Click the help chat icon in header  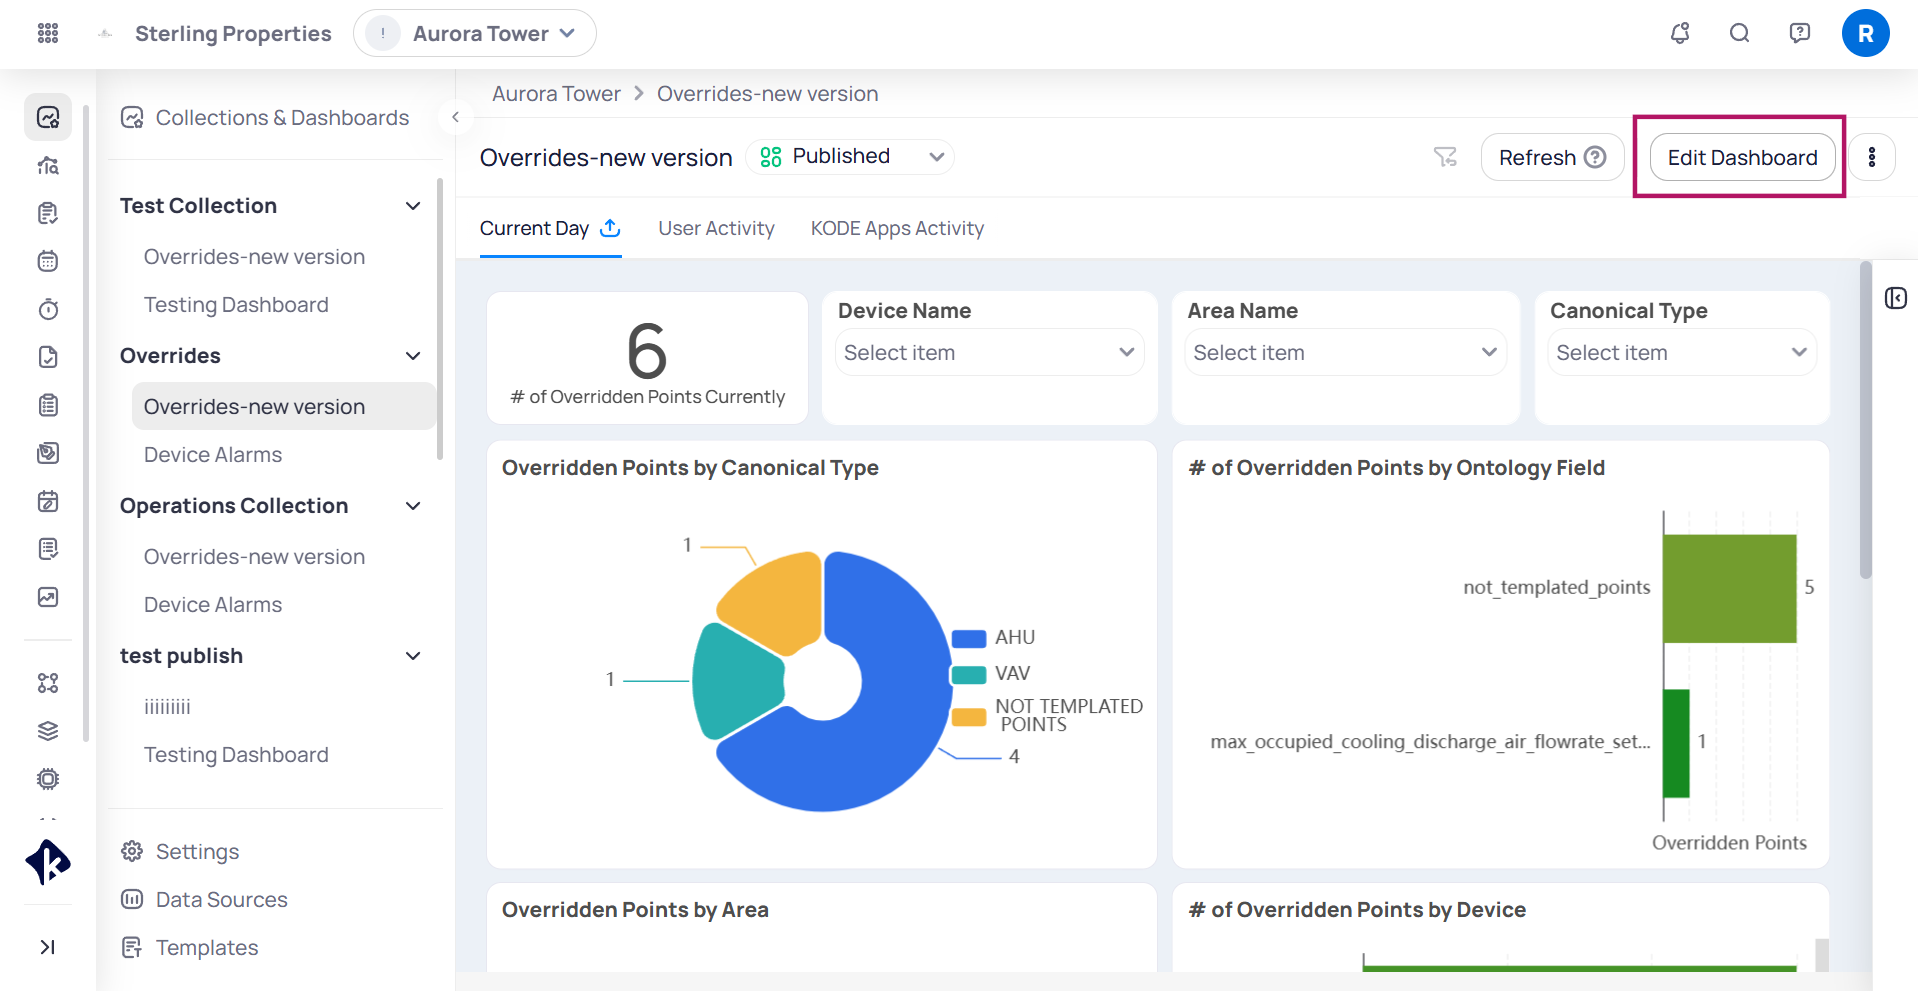pyautogui.click(x=1800, y=33)
